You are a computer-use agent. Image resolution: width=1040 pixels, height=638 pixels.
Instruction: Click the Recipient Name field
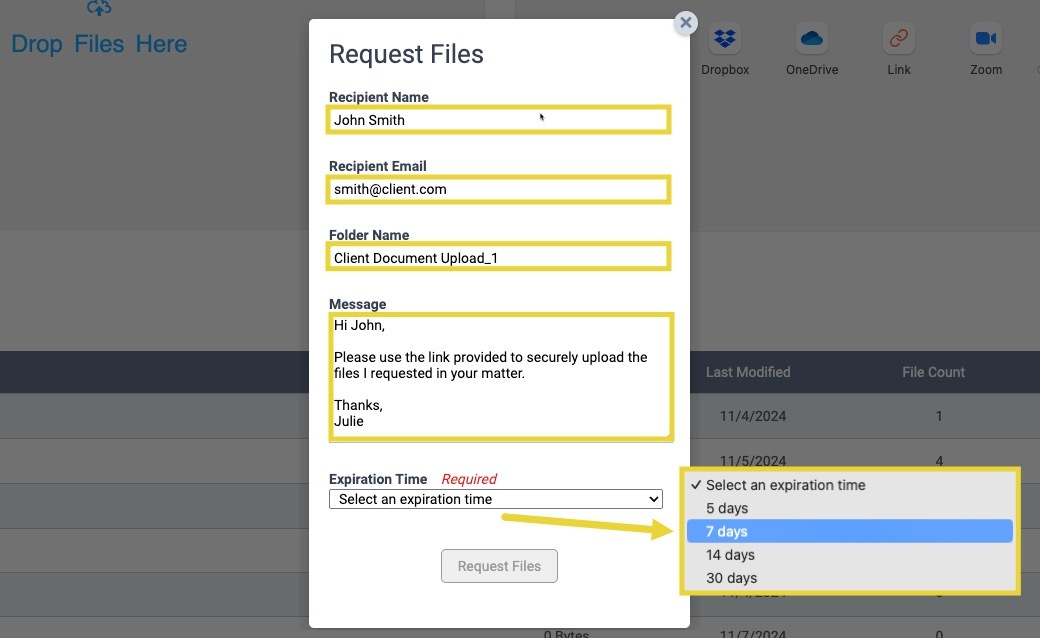pos(498,120)
